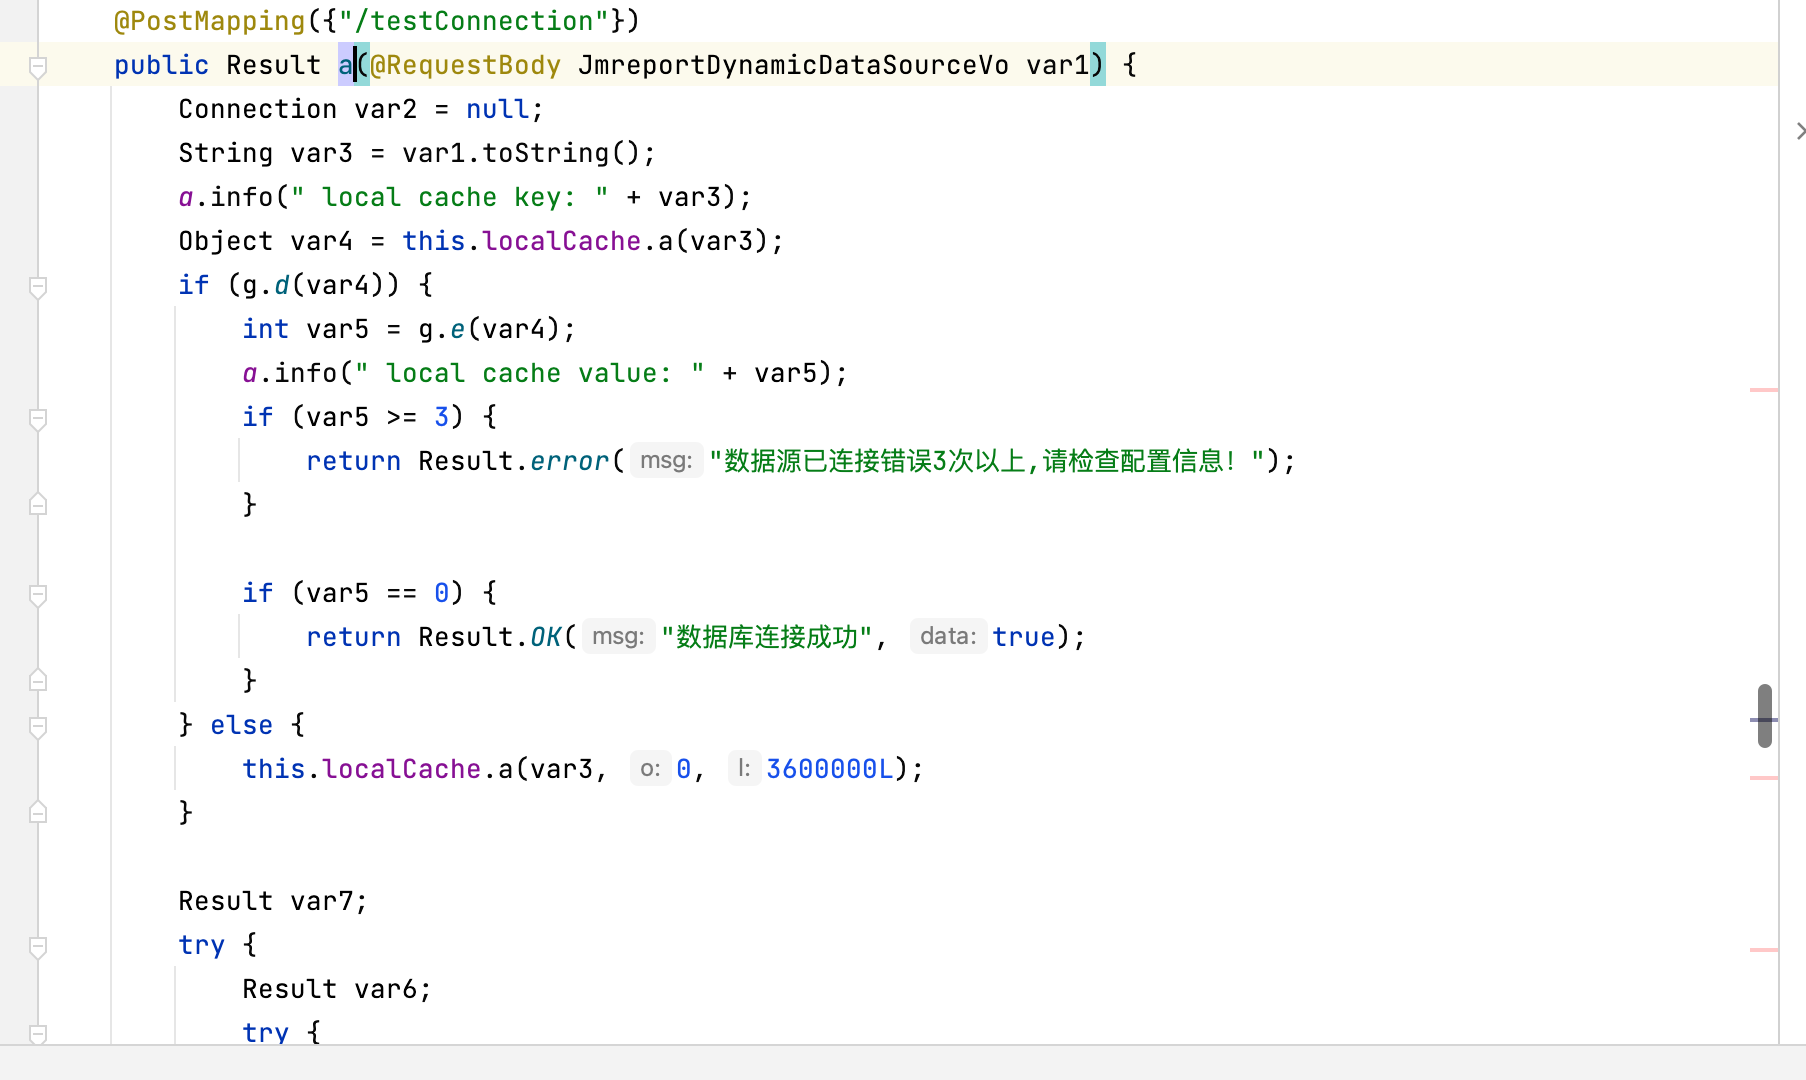Jump to error stripe mark beside 'local cache value' line

coord(1764,389)
